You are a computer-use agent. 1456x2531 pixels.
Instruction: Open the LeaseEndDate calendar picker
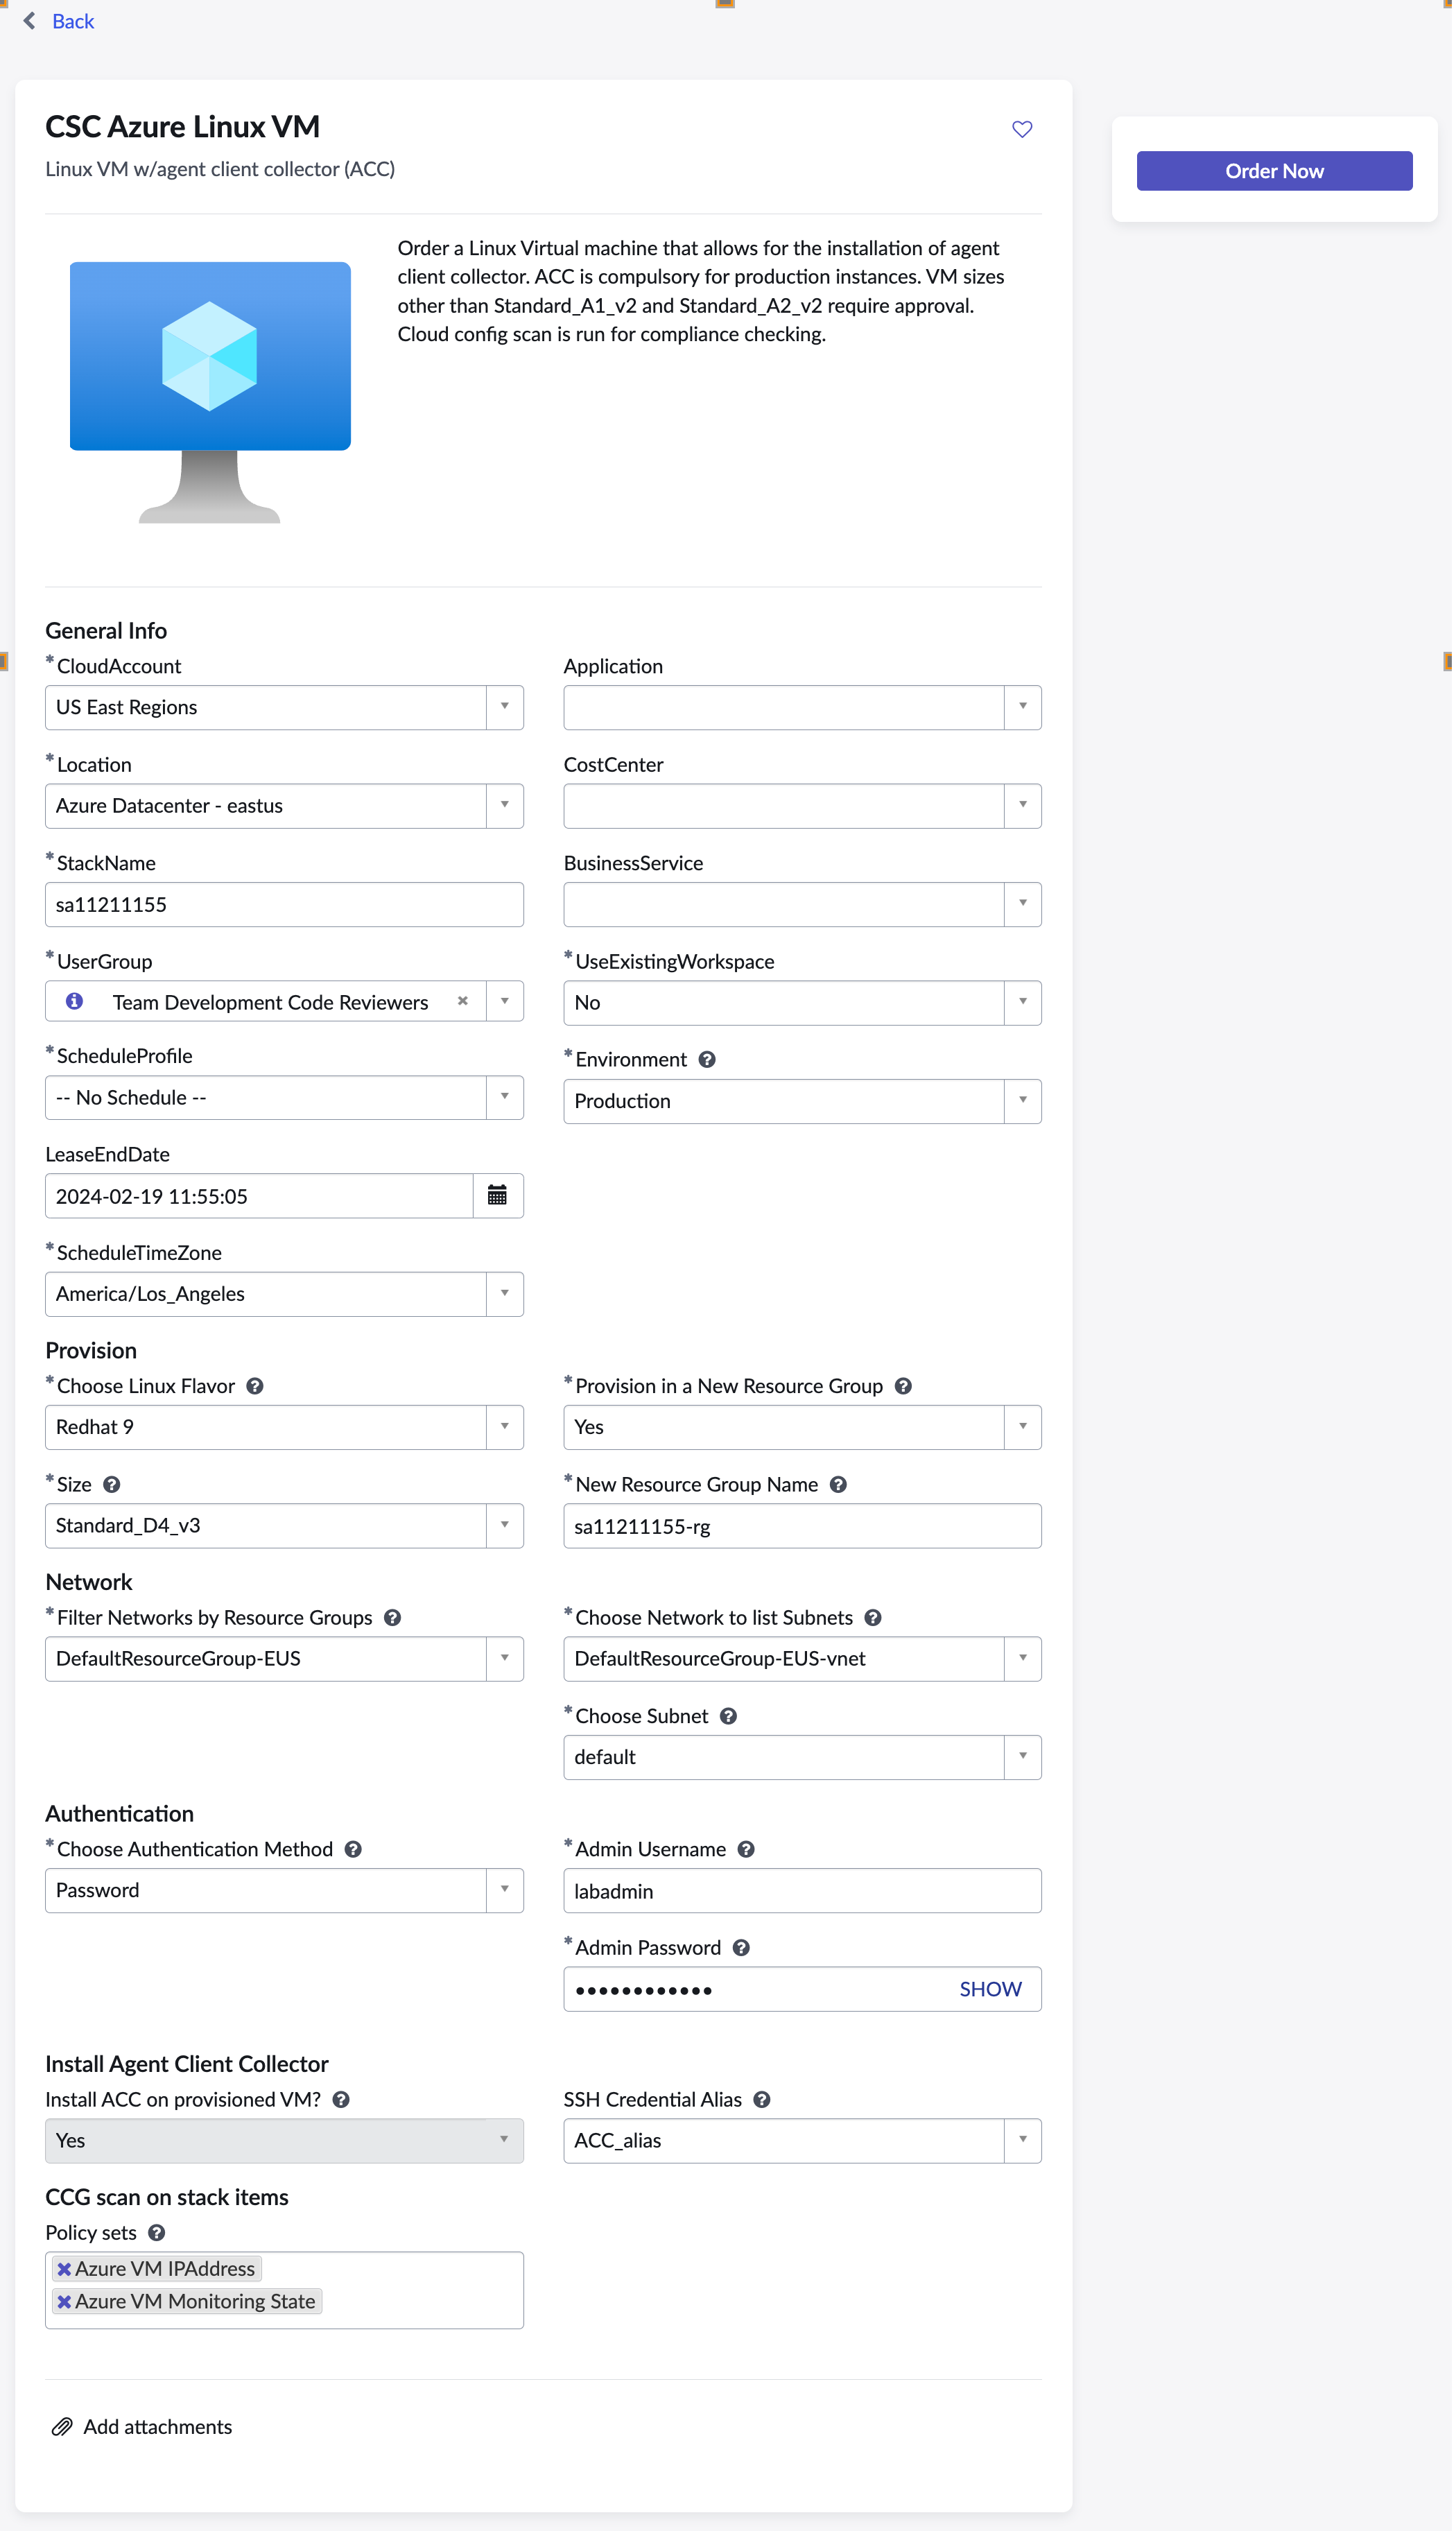[x=497, y=1195]
